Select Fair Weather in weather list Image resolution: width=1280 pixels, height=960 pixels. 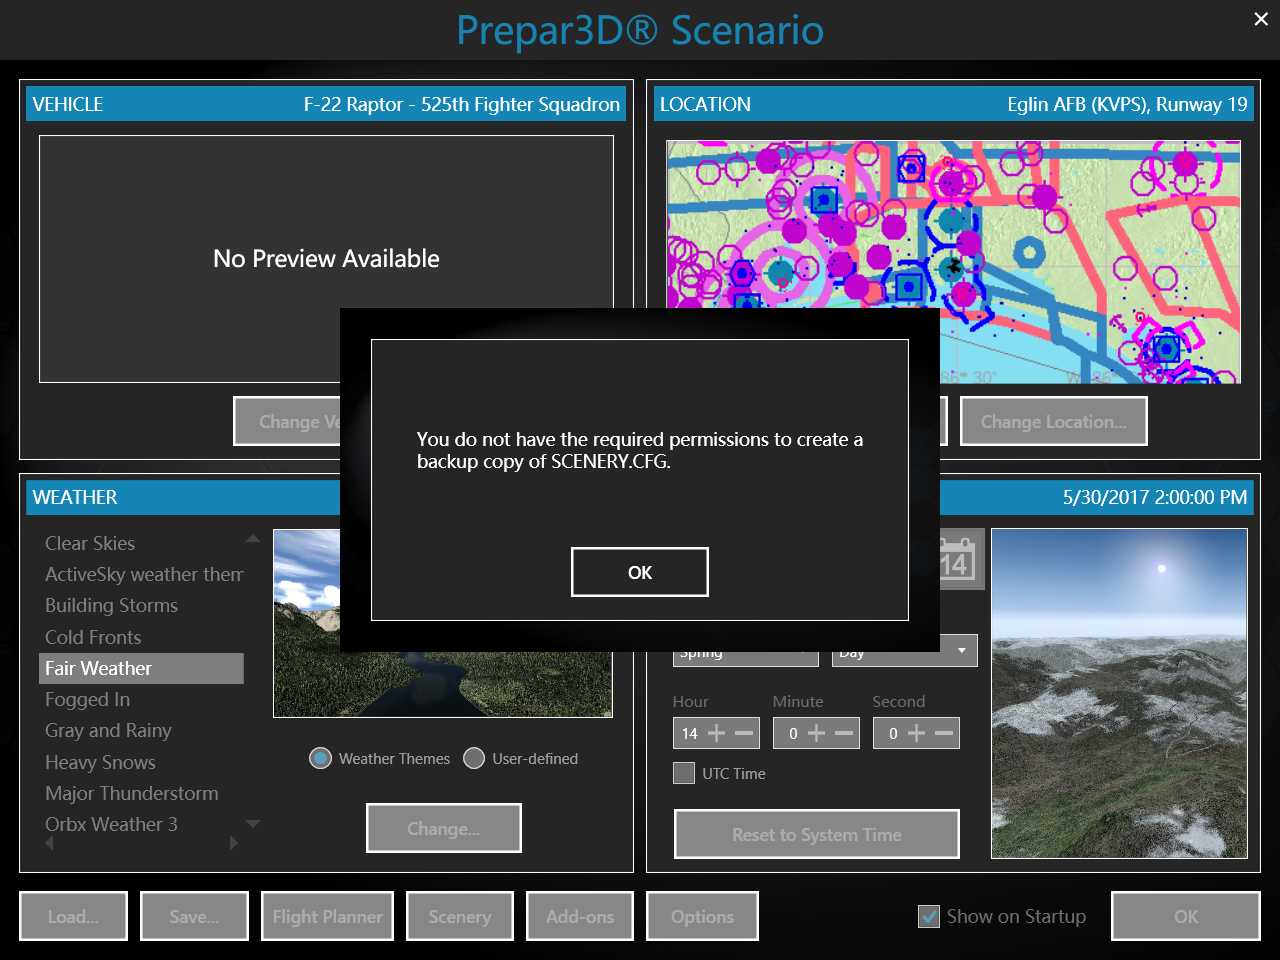[141, 668]
